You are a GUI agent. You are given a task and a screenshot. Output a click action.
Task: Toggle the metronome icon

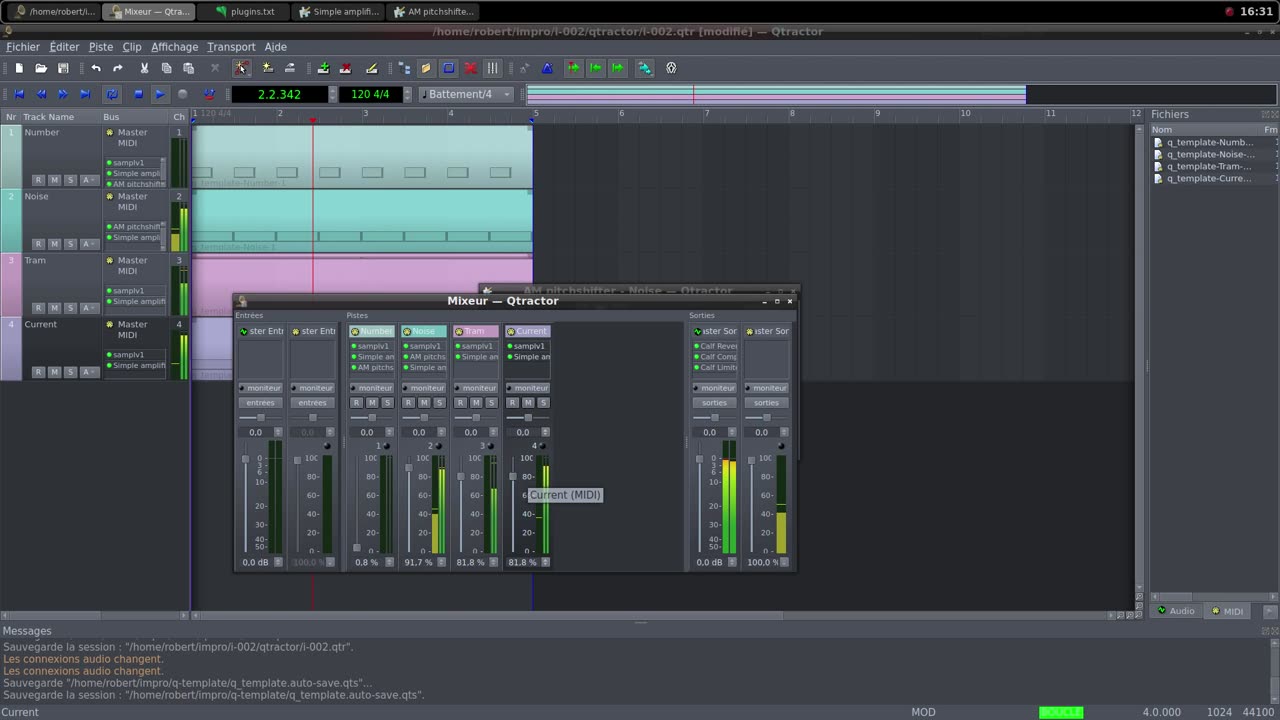pyautogui.click(x=547, y=68)
